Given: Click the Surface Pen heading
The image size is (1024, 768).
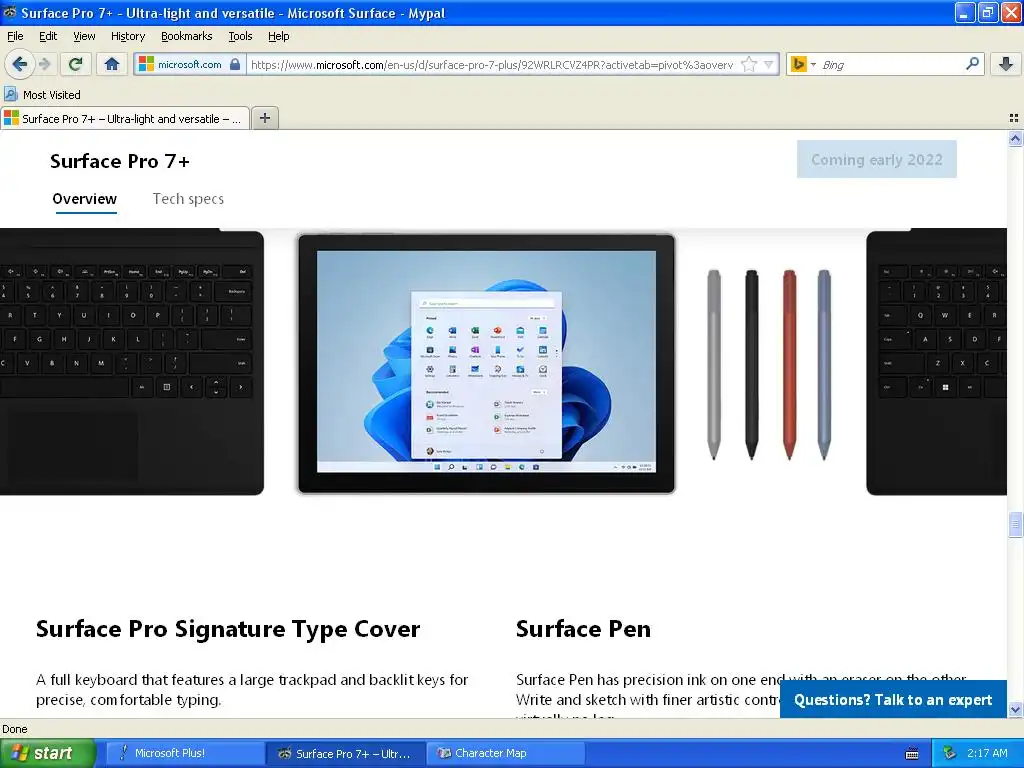Looking at the screenshot, I should pyautogui.click(x=583, y=629).
